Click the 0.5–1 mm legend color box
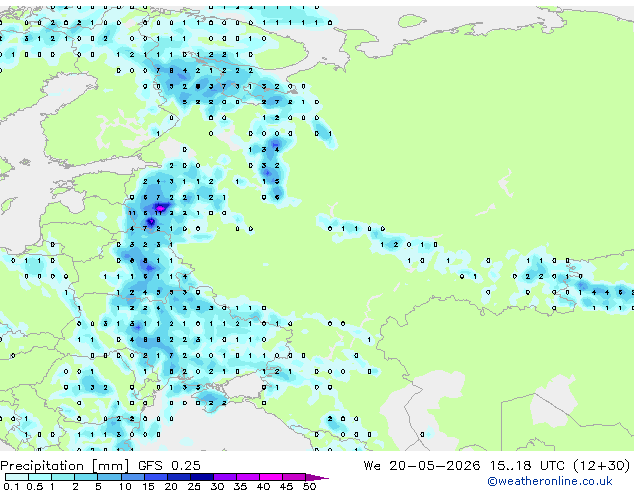Viewport: 634px width, 490px height. pos(40,477)
